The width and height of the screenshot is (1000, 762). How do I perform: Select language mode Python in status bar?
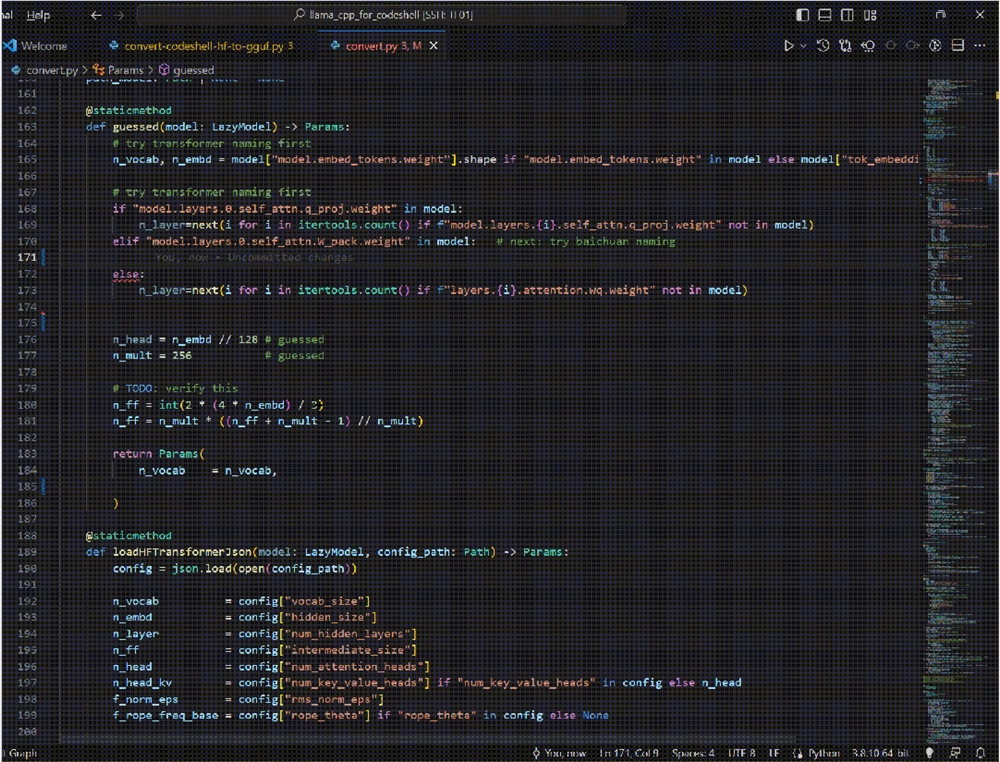(824, 753)
